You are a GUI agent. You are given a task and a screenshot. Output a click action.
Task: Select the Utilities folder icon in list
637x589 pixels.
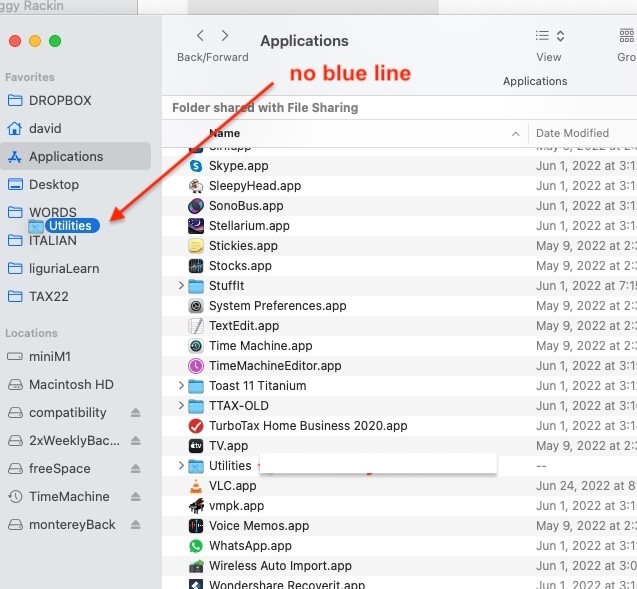[196, 466]
